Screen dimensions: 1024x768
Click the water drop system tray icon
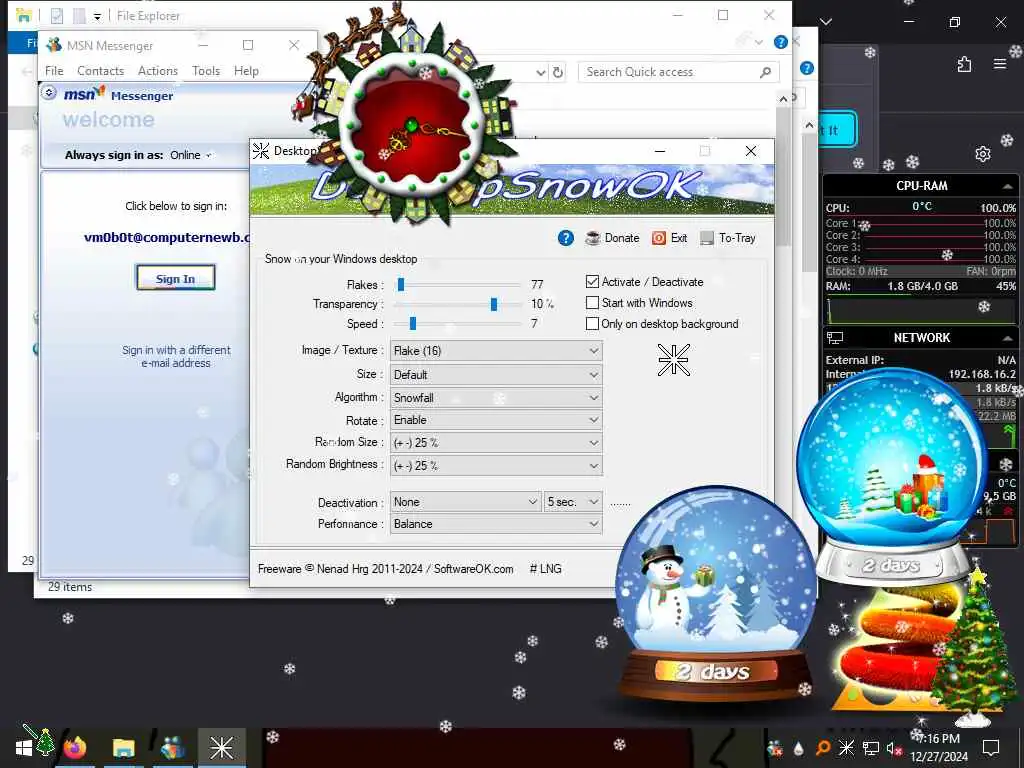tap(798, 748)
